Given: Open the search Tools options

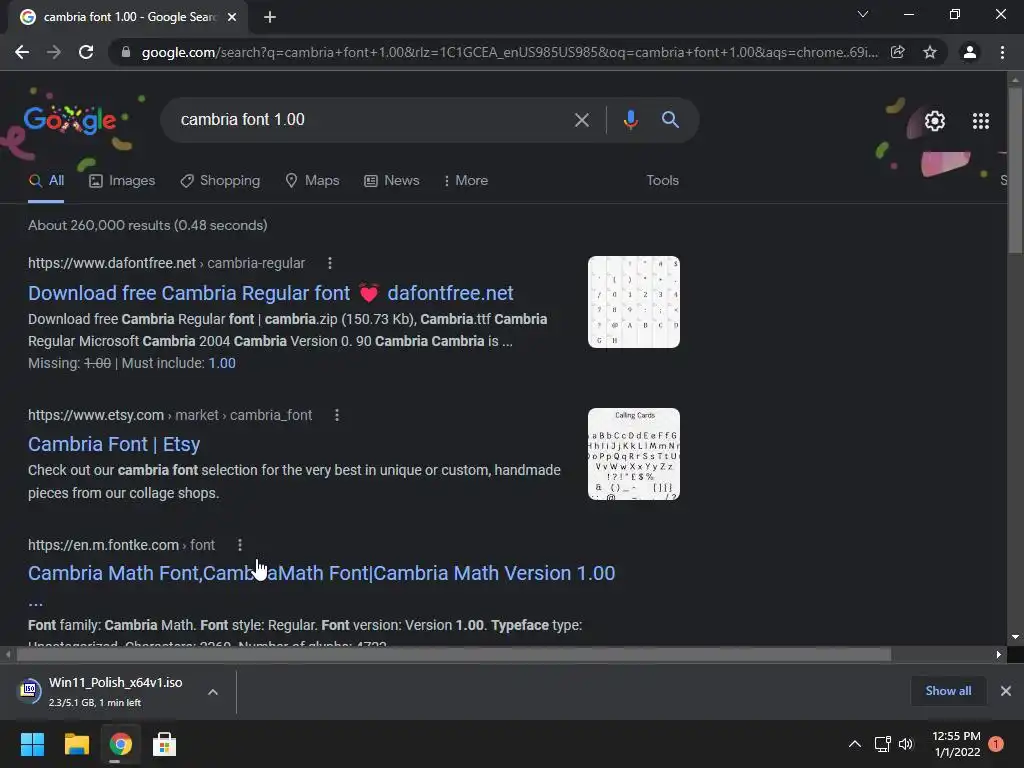Looking at the screenshot, I should coord(662,180).
